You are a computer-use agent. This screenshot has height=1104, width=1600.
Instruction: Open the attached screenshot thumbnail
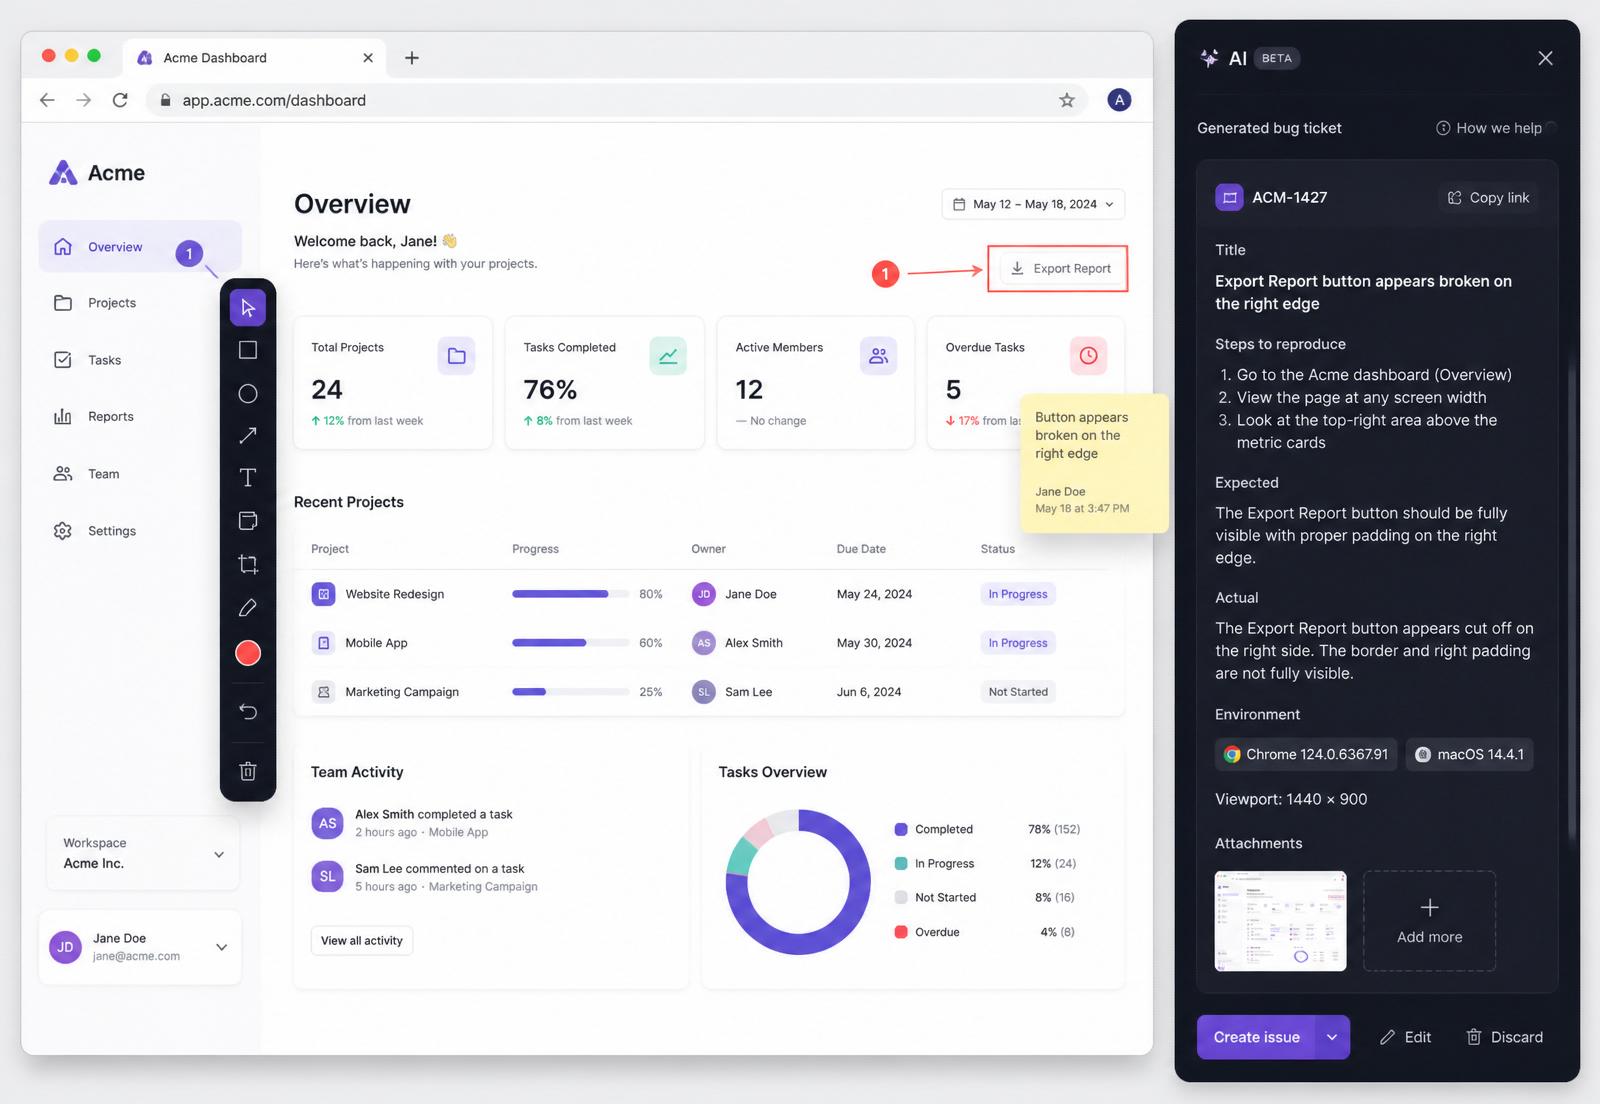pos(1280,921)
